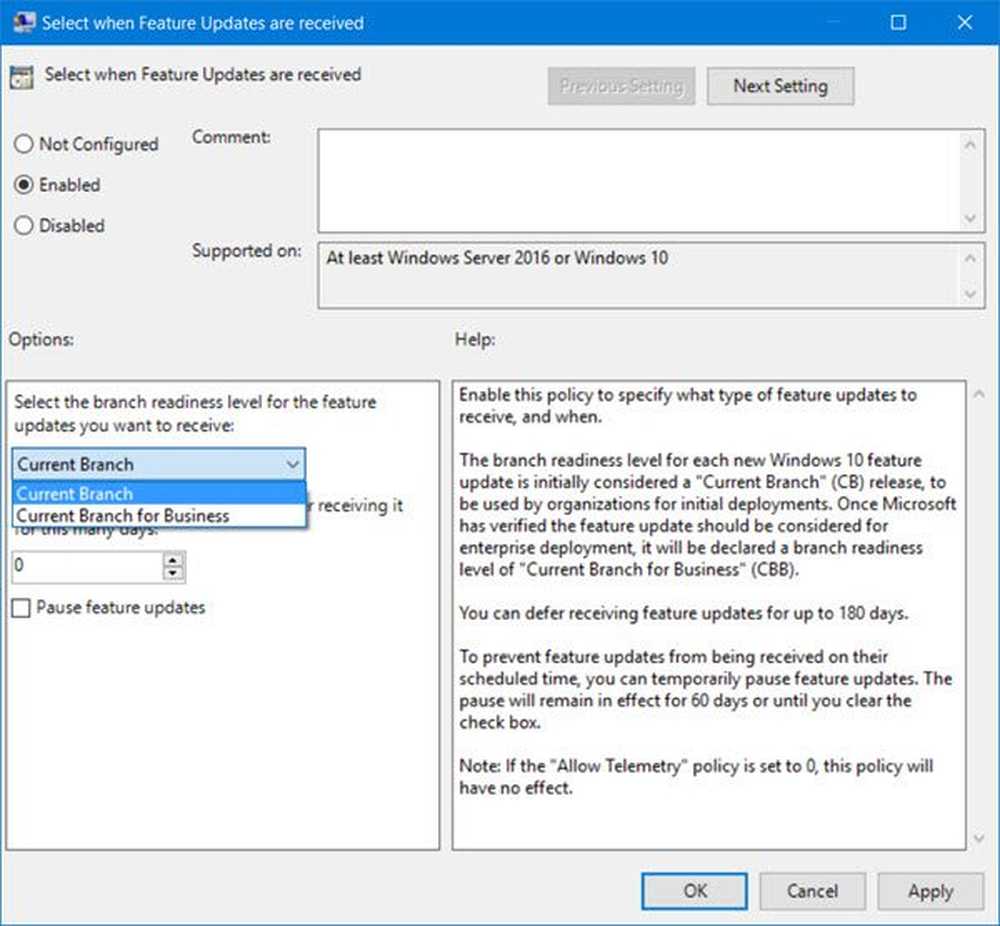This screenshot has height=926, width=1000.
Task: Click the down arrow to decrease deferral days
Action: coord(173,573)
